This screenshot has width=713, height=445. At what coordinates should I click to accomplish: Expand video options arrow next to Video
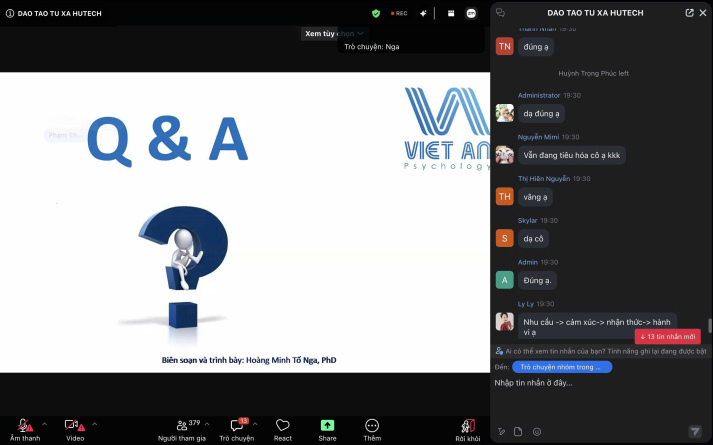[95, 424]
